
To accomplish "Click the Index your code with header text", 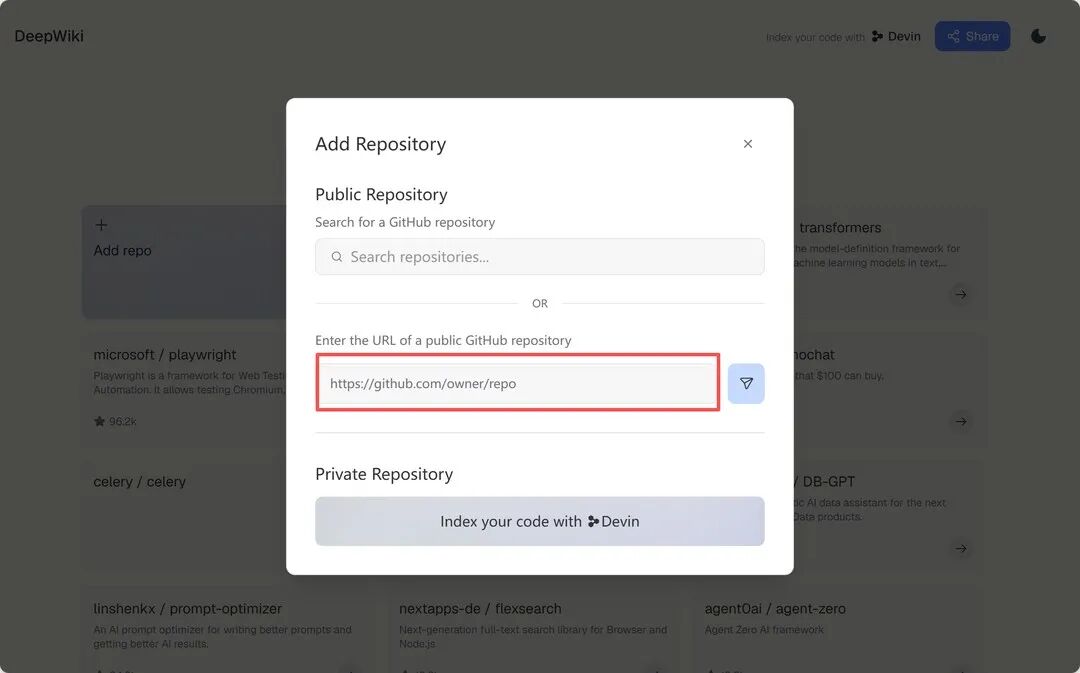I will point(815,37).
